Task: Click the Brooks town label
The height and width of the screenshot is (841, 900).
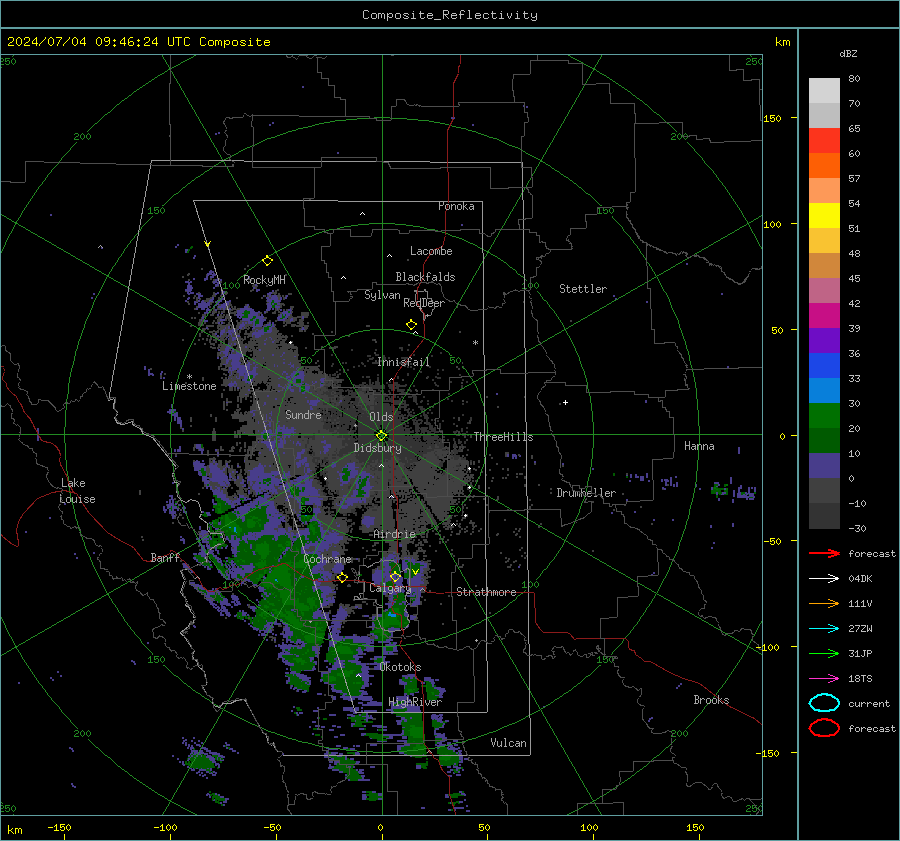Action: (x=711, y=700)
